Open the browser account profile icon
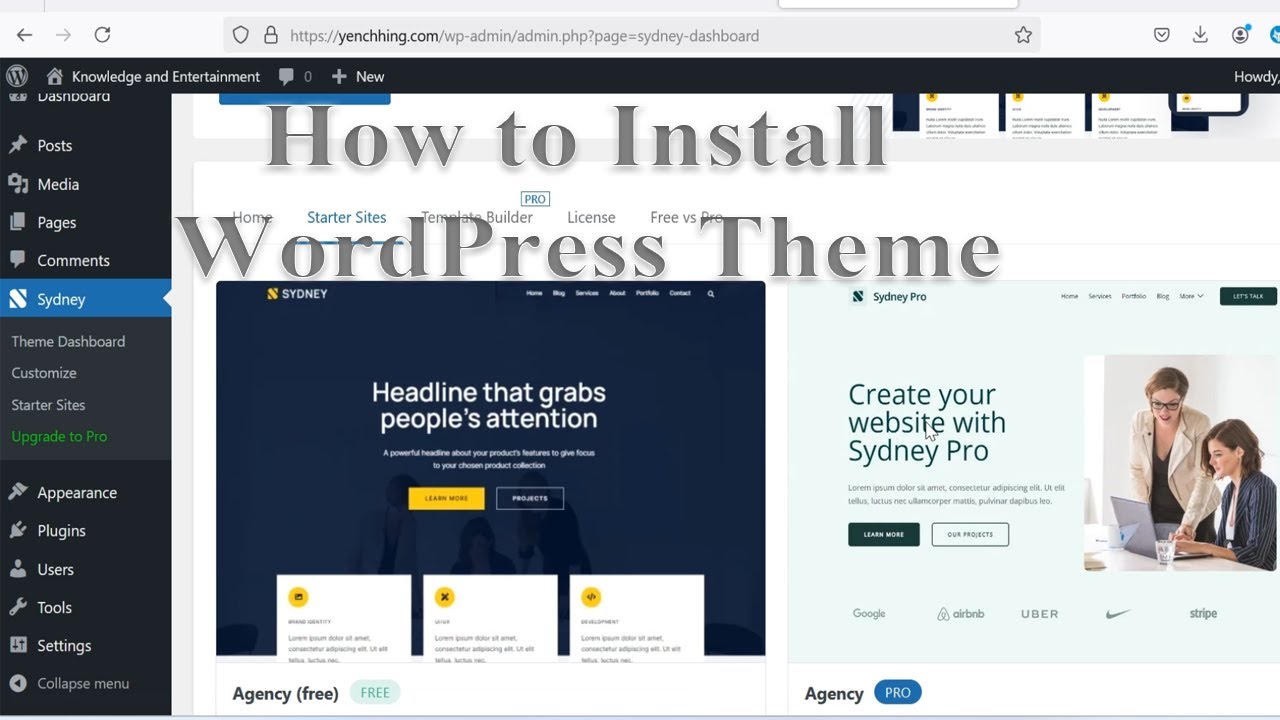The image size is (1280, 720). (x=1240, y=35)
